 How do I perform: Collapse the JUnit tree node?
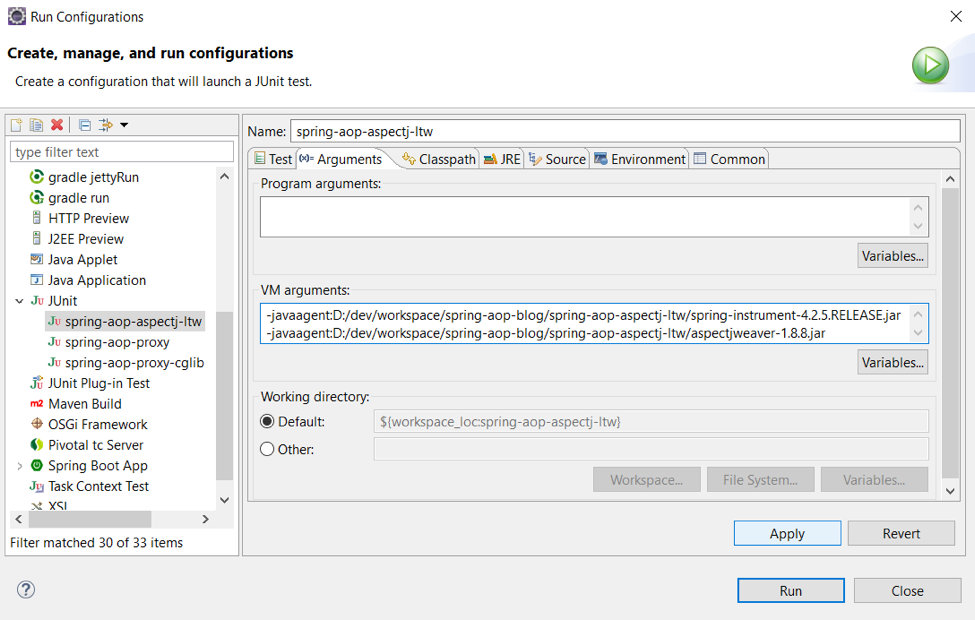[x=19, y=301]
